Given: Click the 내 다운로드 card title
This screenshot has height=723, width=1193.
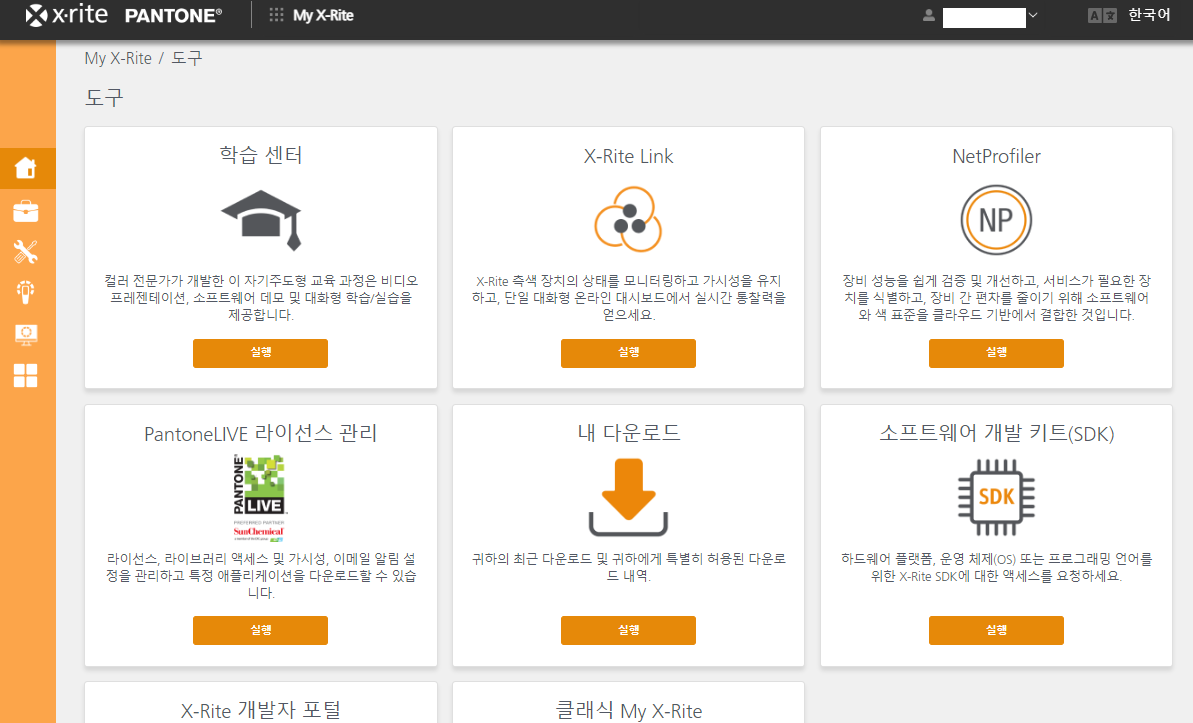Looking at the screenshot, I should click(628, 433).
